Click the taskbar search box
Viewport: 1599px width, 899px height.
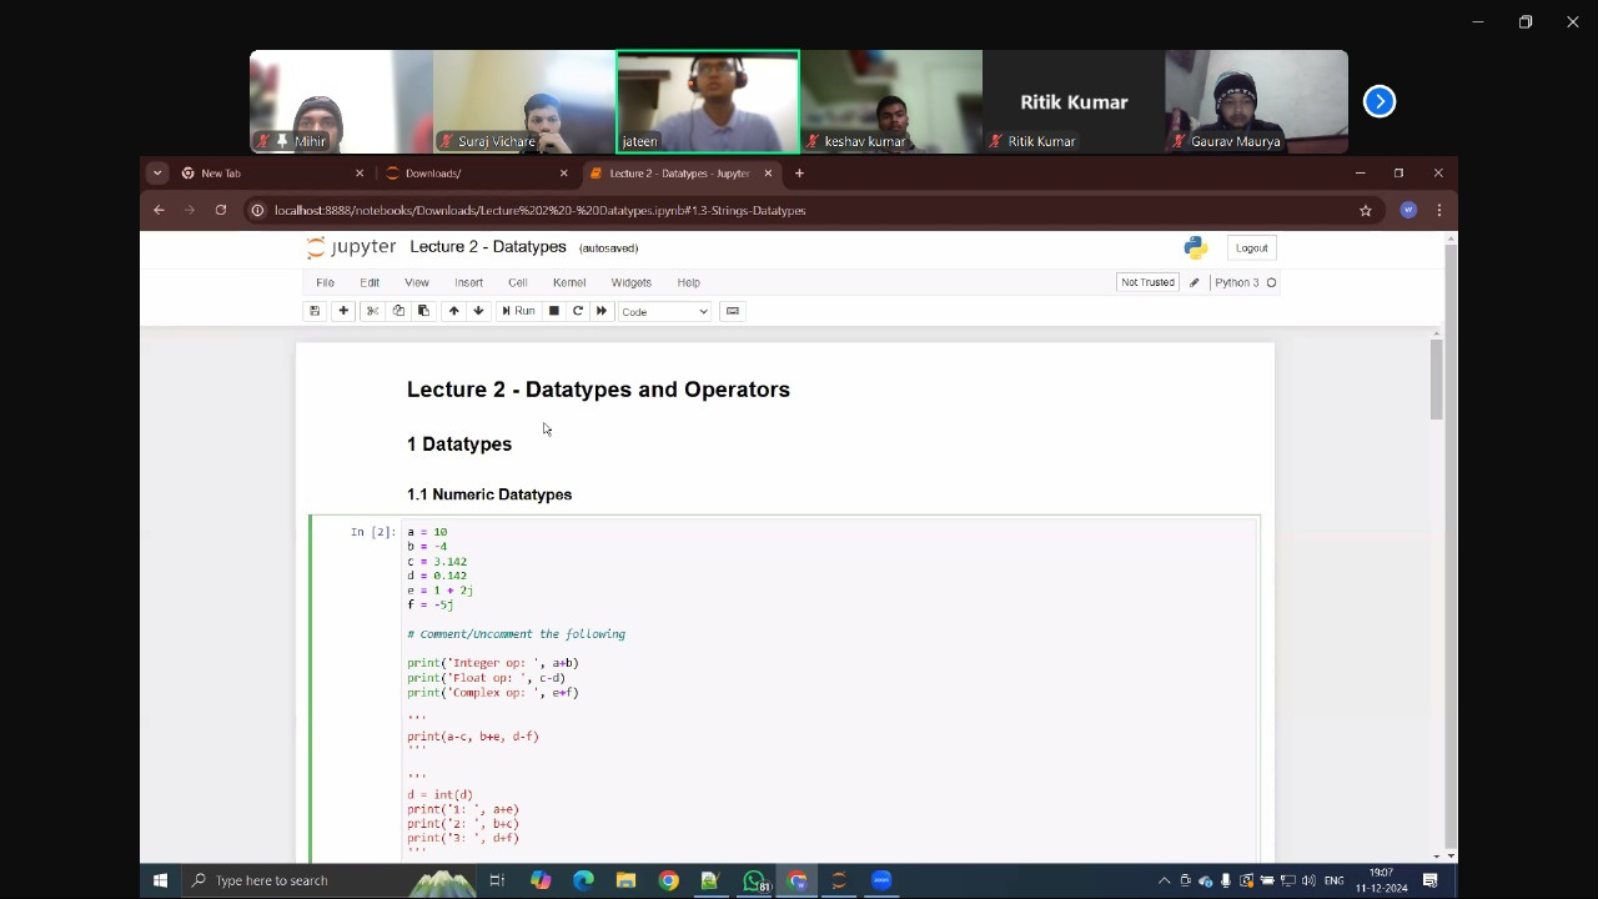(x=331, y=880)
